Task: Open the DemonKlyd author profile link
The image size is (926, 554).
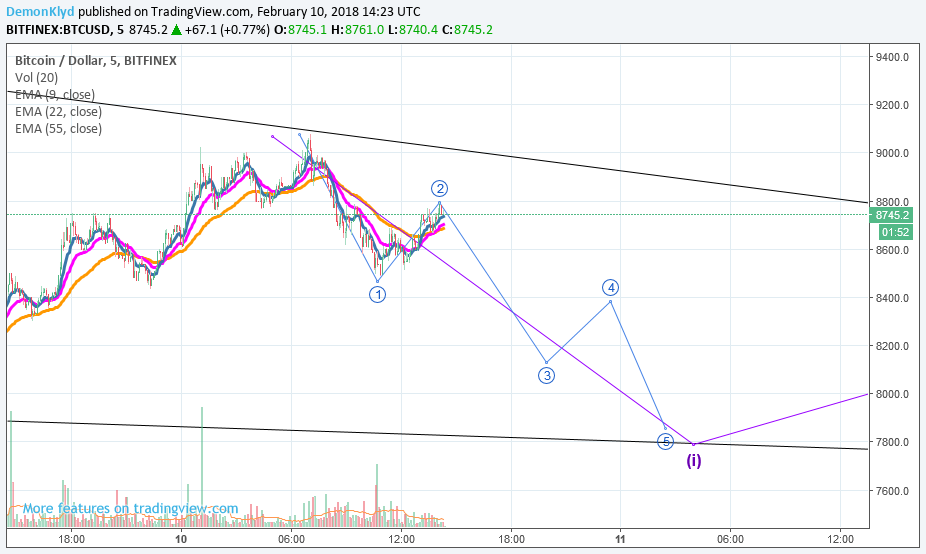Action: tap(40, 12)
